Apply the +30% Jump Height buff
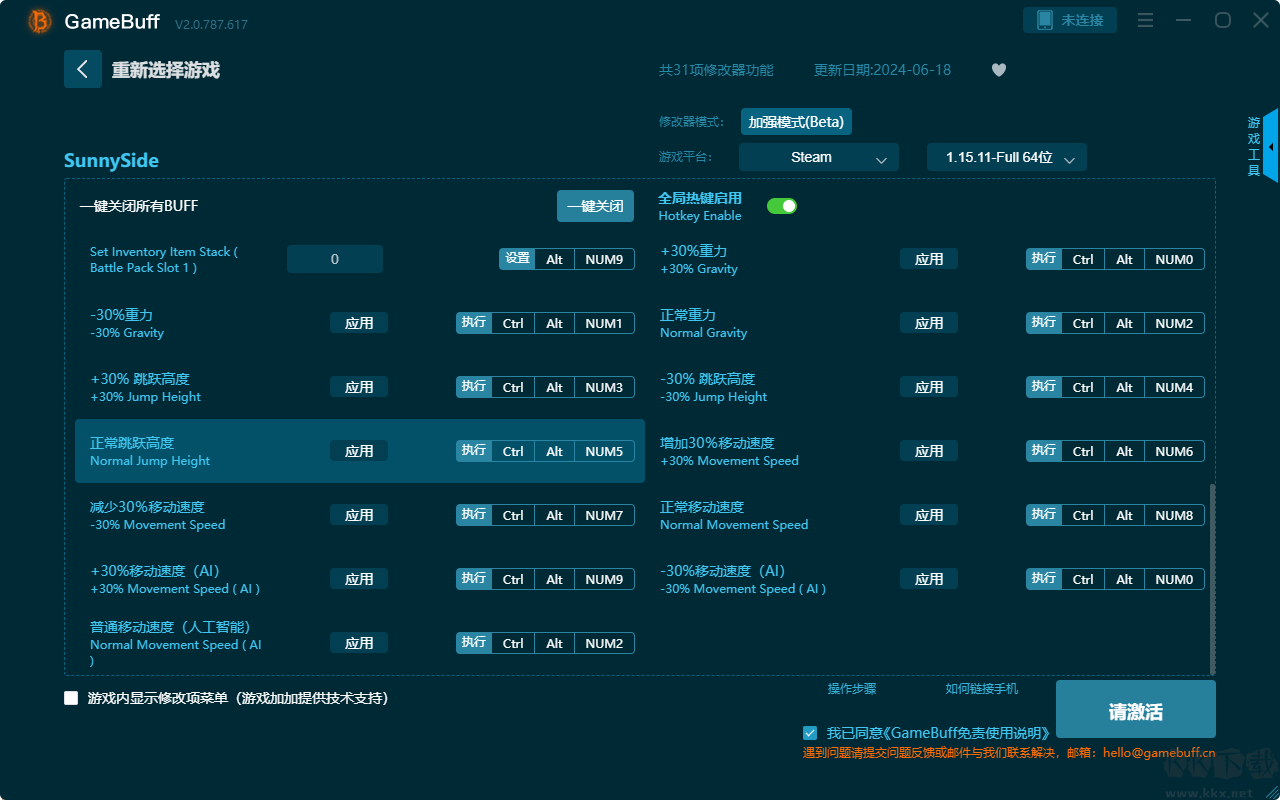Screen dimensions: 1280x800 [359, 387]
